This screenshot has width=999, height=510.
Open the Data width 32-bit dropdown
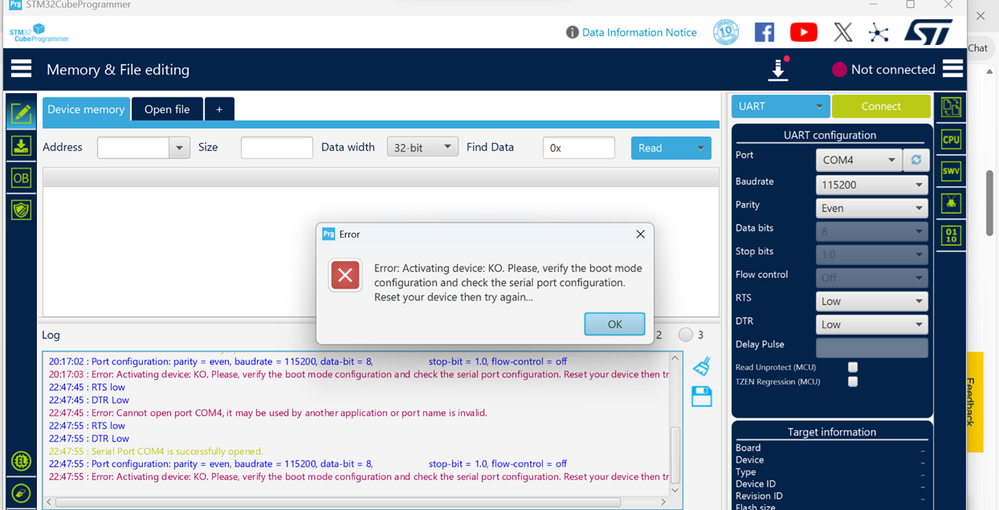point(422,147)
